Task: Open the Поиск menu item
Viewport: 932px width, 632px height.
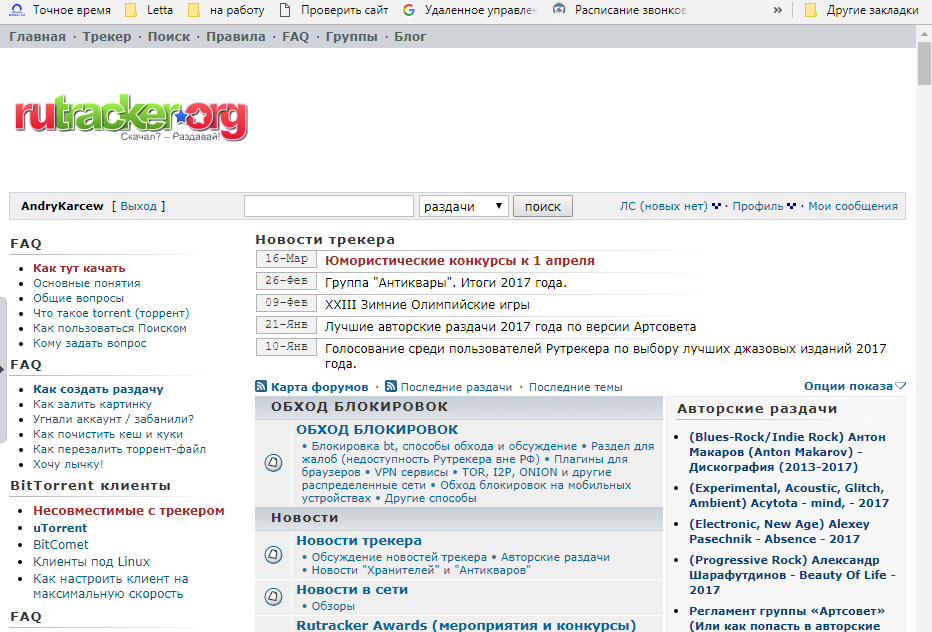Action: 169,36
